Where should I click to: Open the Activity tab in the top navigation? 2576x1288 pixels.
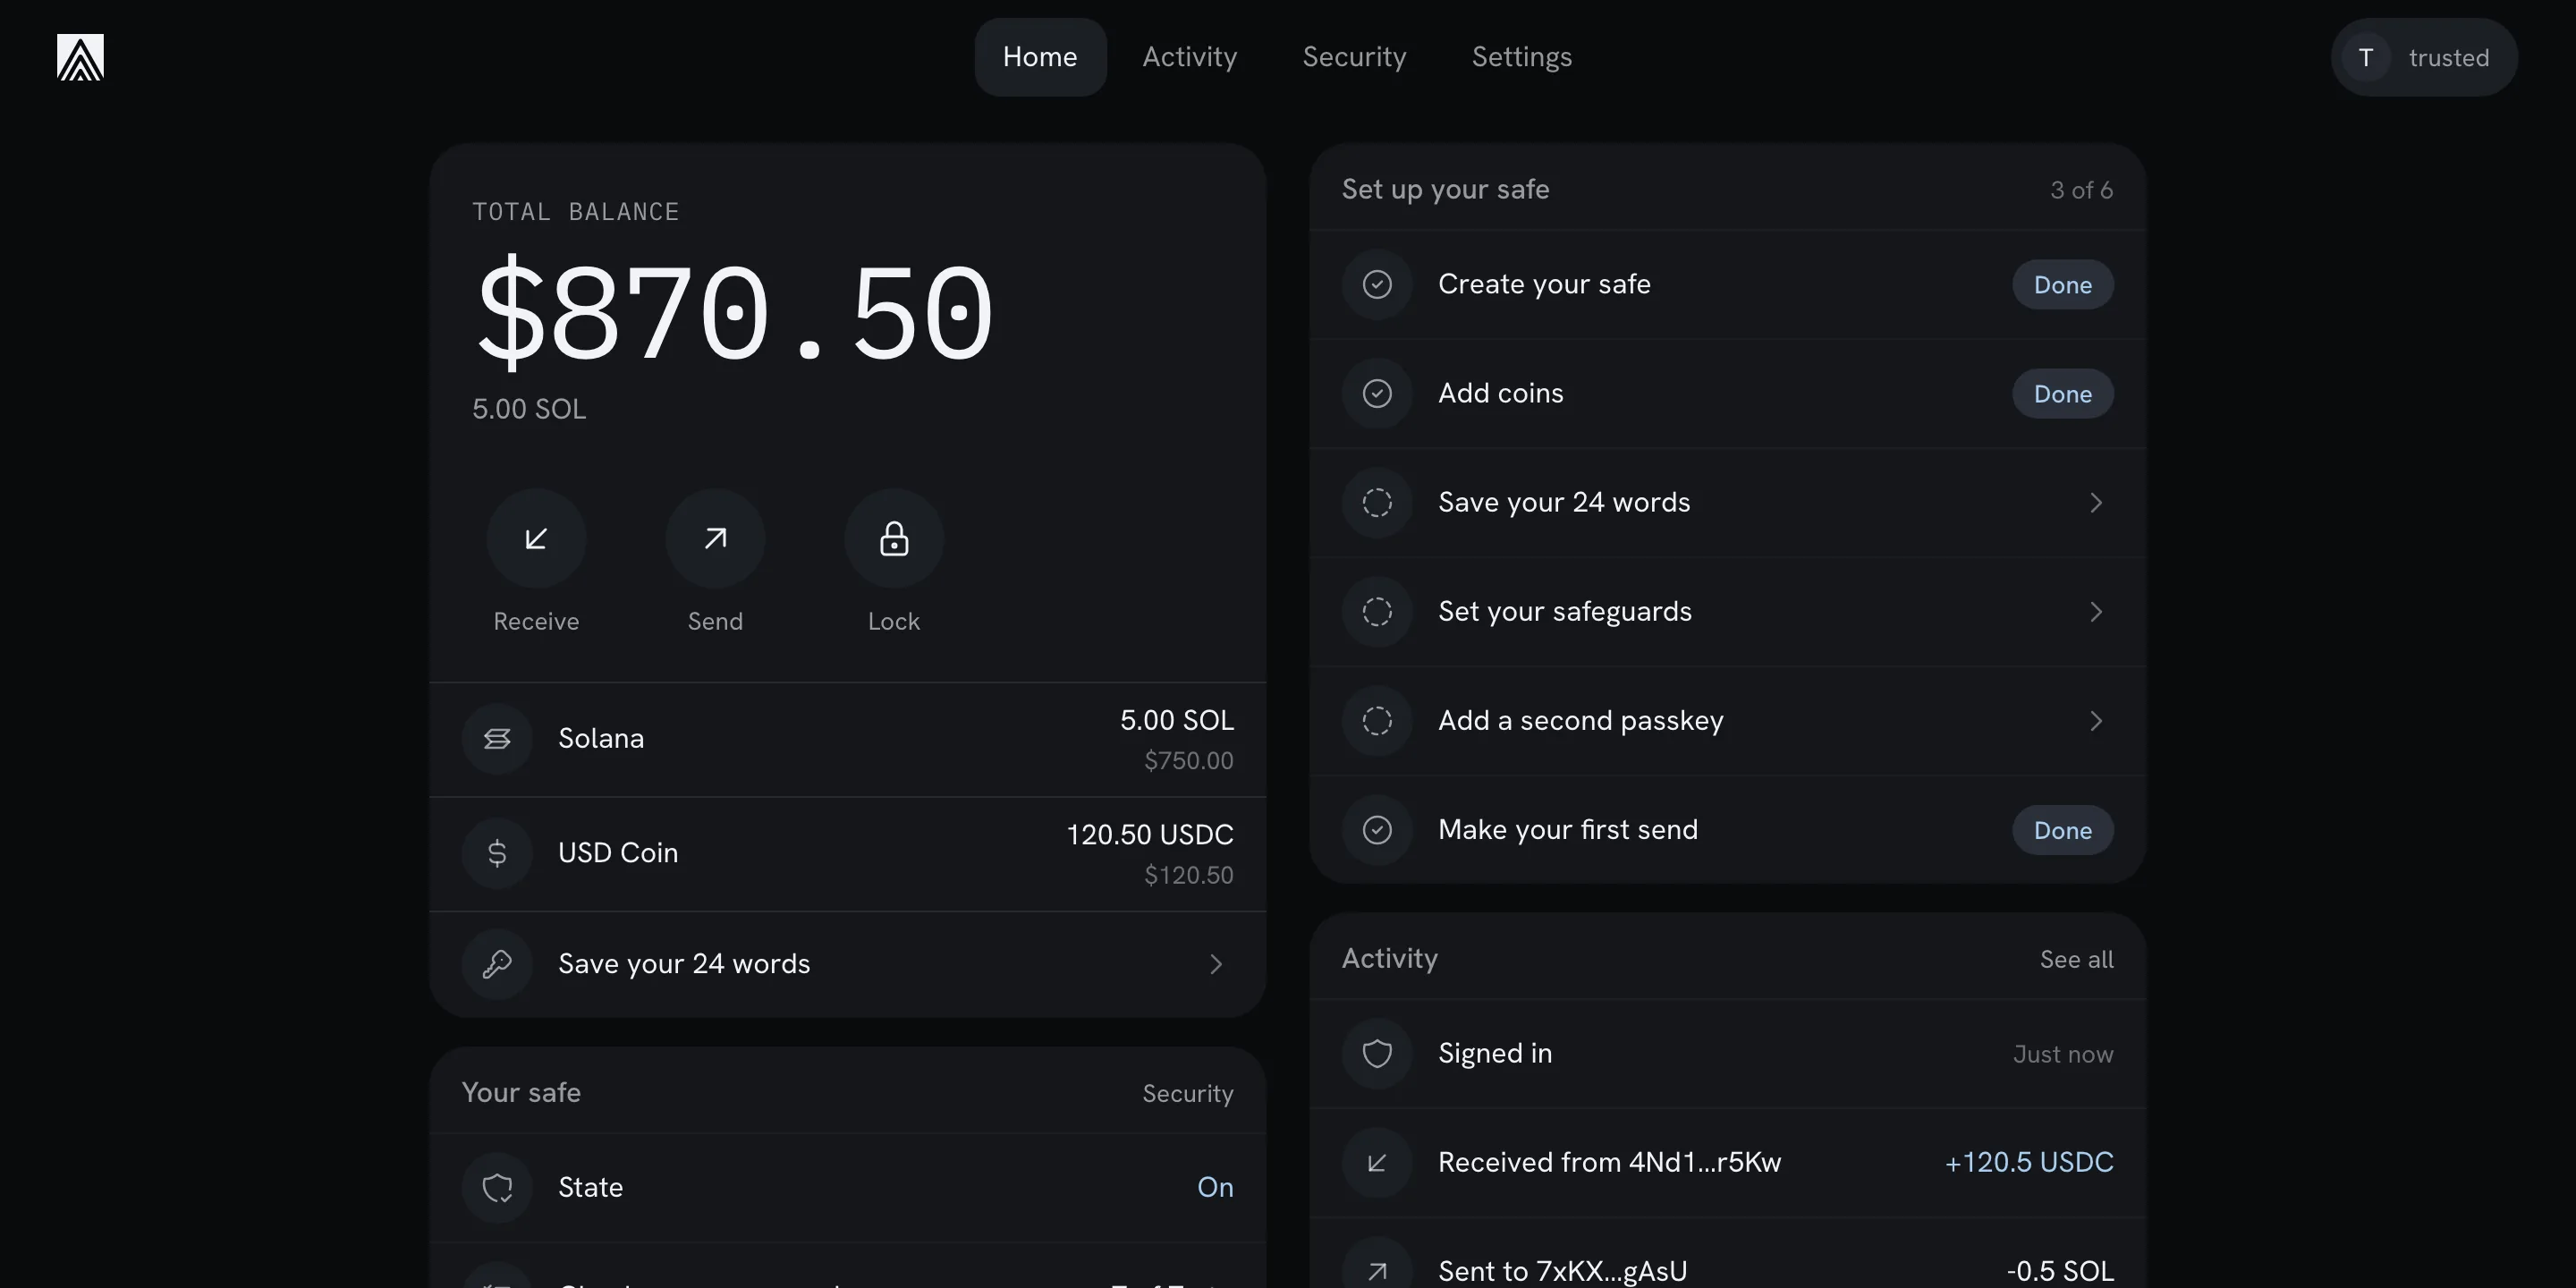tap(1189, 57)
